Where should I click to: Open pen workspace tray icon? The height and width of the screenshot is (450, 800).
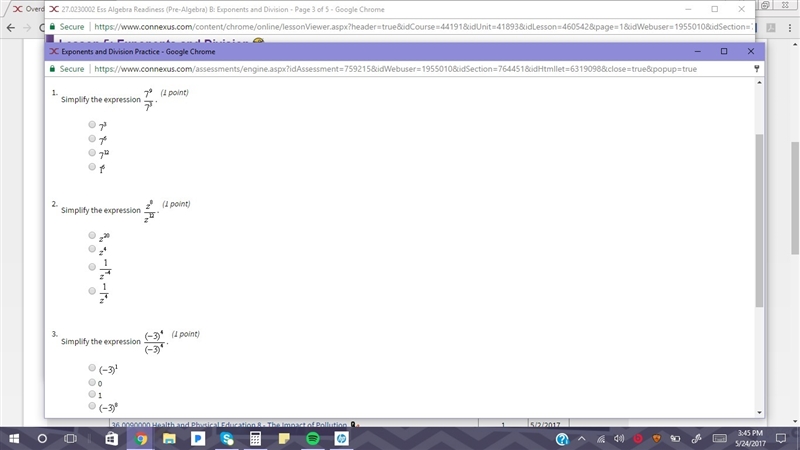coord(696,439)
